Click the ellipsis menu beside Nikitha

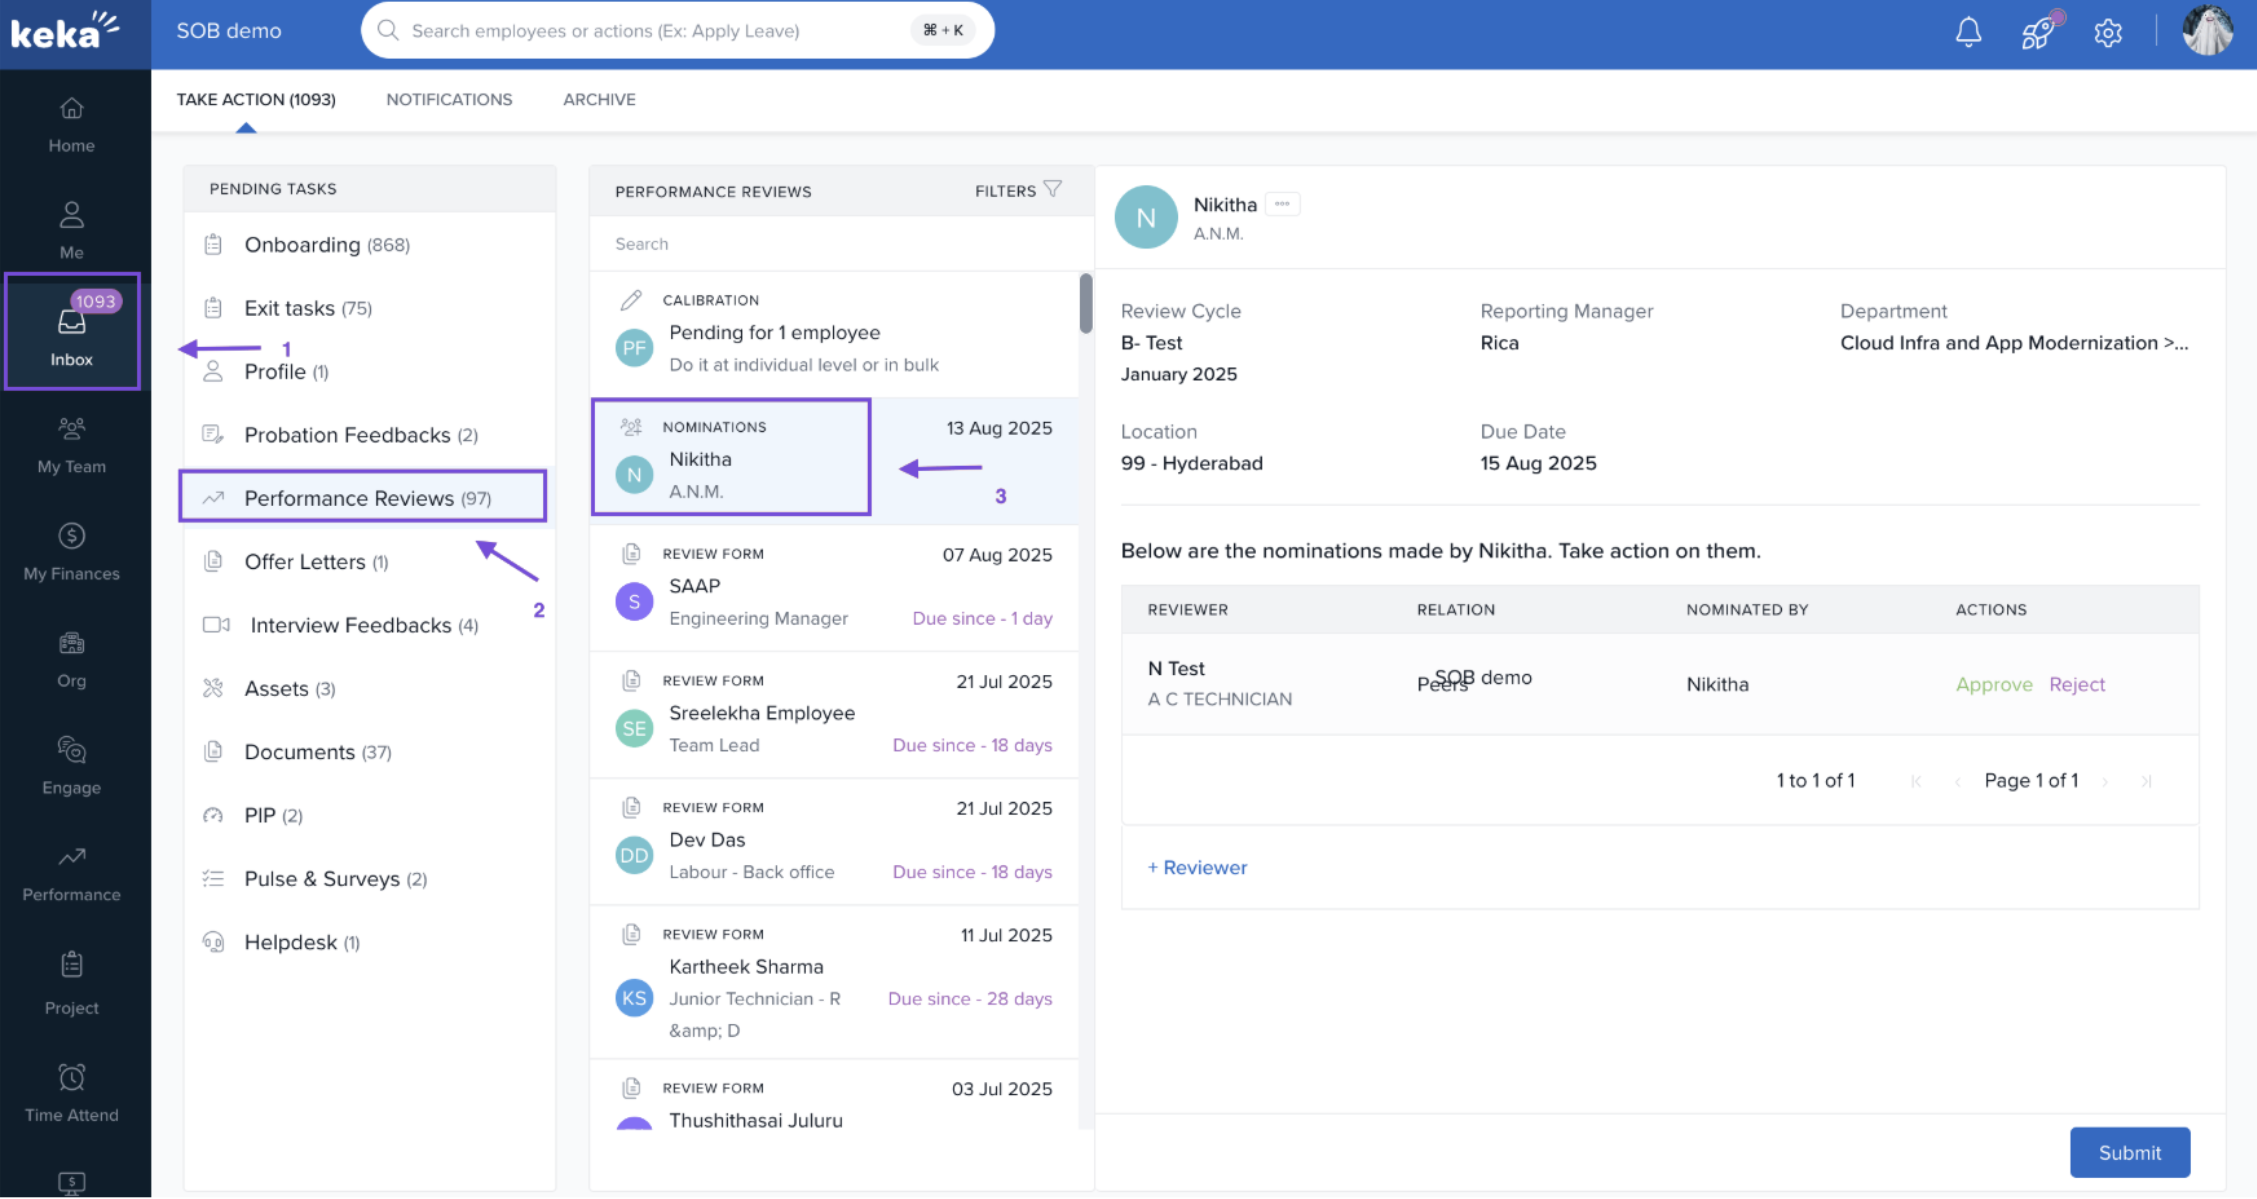(x=1282, y=204)
